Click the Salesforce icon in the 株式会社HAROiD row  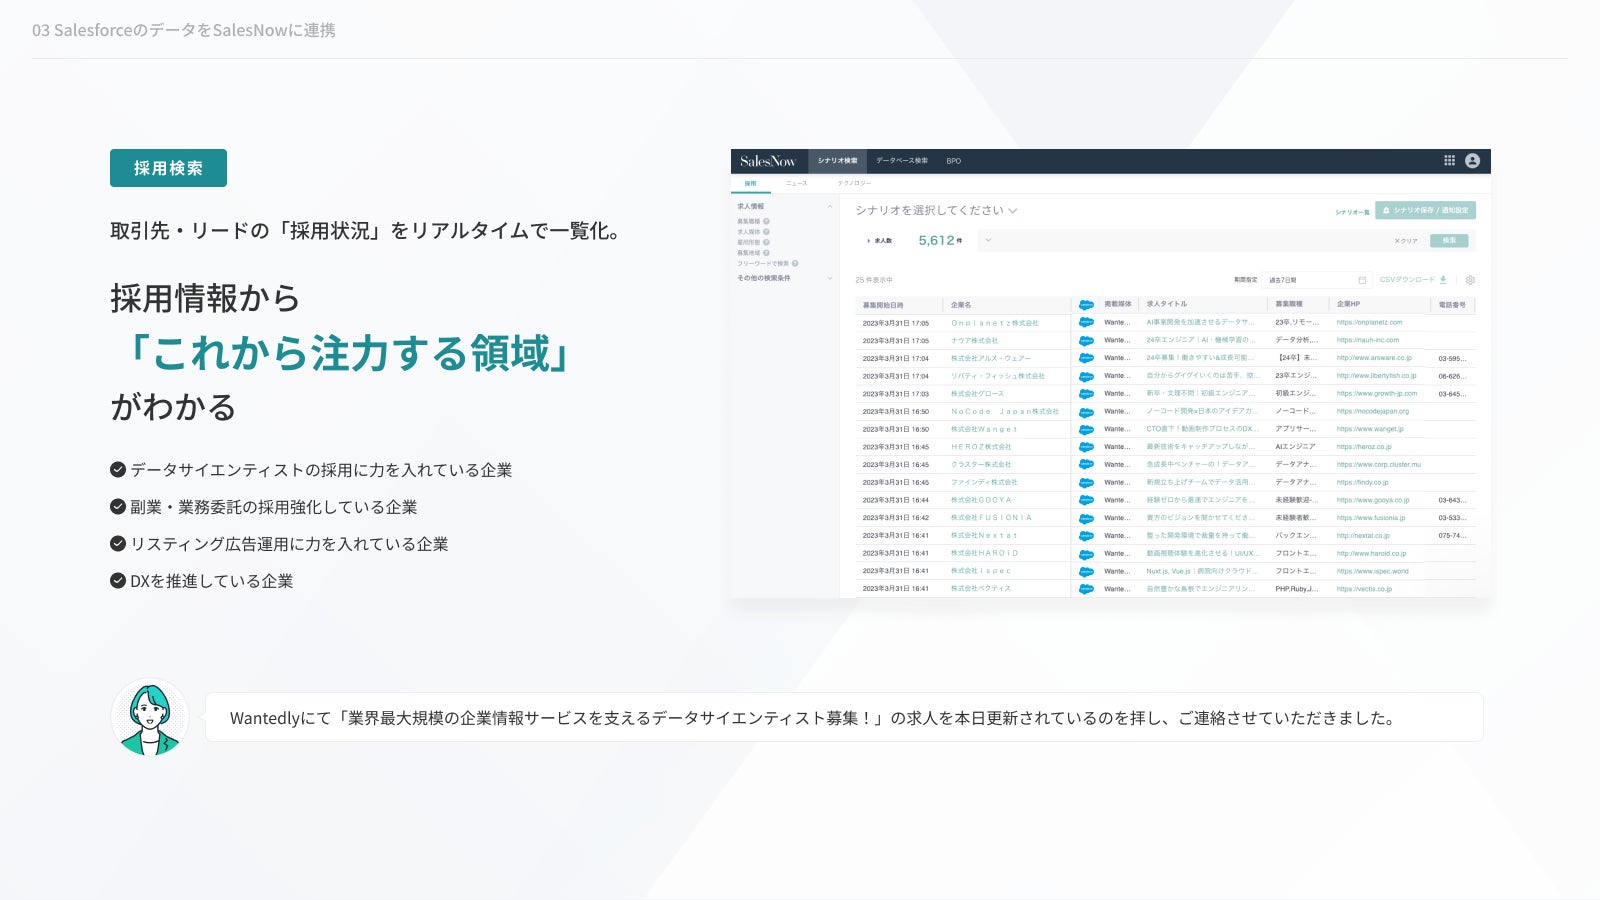coord(1087,554)
